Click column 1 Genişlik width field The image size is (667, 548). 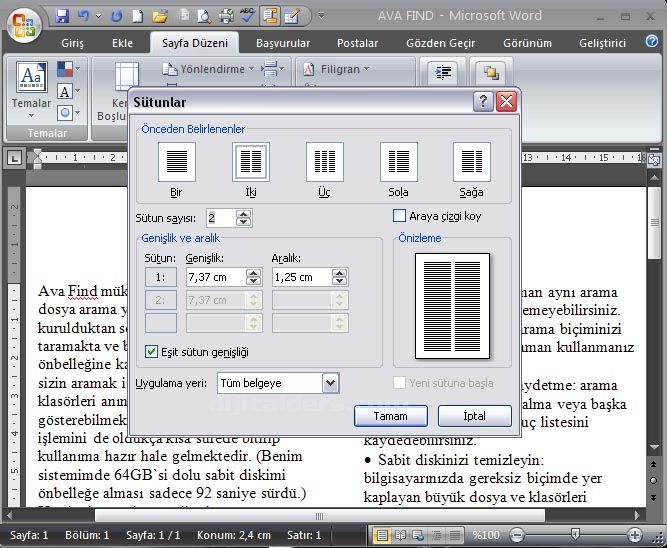tap(216, 277)
